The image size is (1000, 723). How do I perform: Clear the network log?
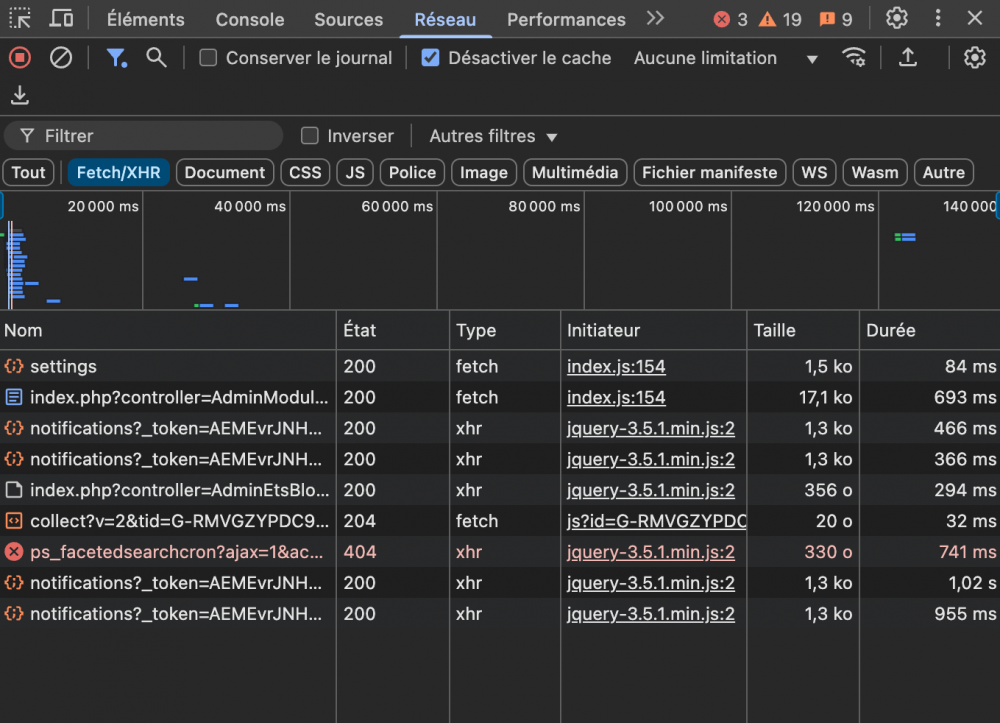click(61, 58)
